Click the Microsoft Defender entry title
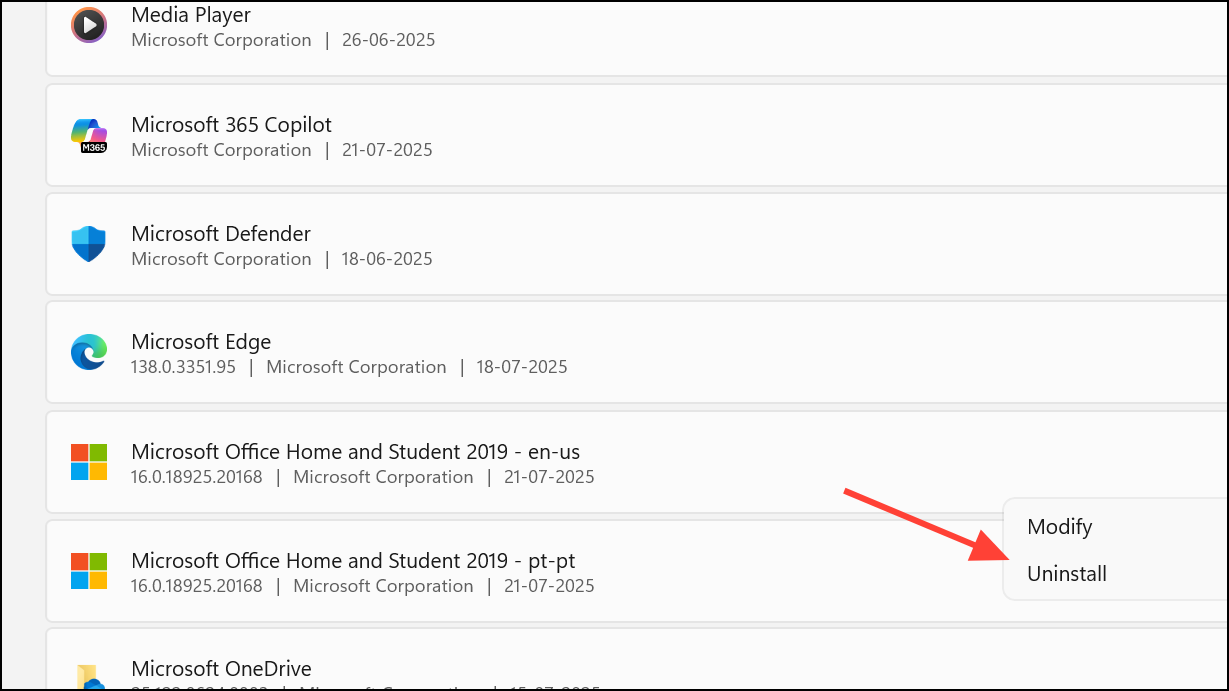The width and height of the screenshot is (1229, 691). point(221,234)
